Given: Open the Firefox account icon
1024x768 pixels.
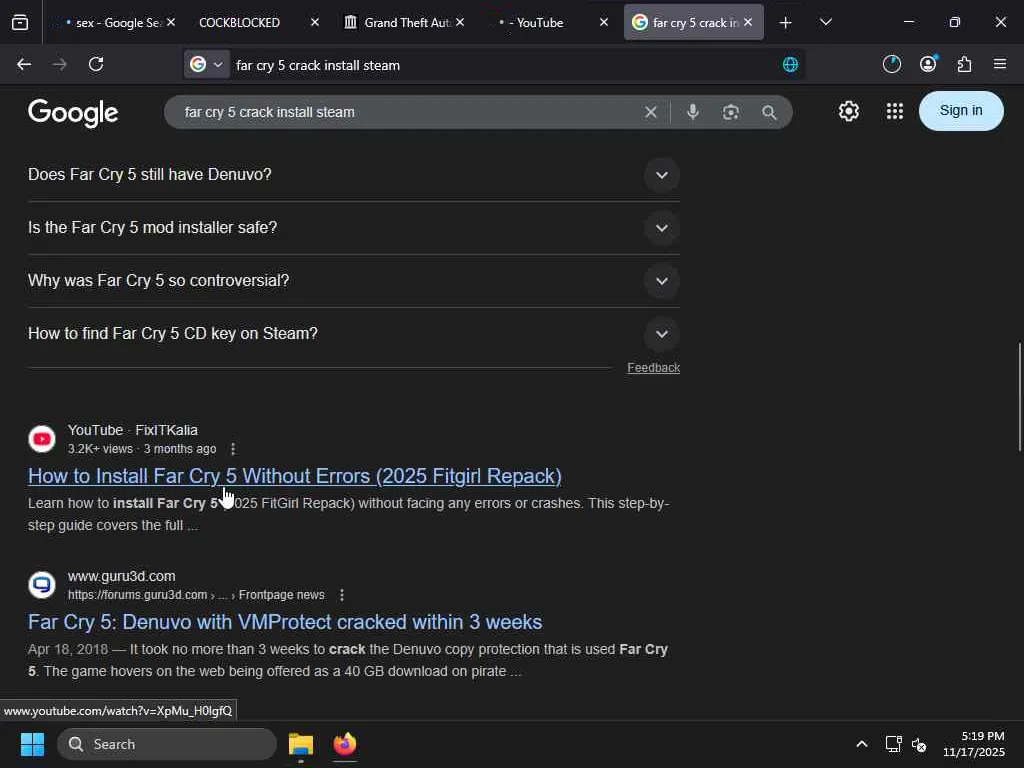Looking at the screenshot, I should click(928, 63).
